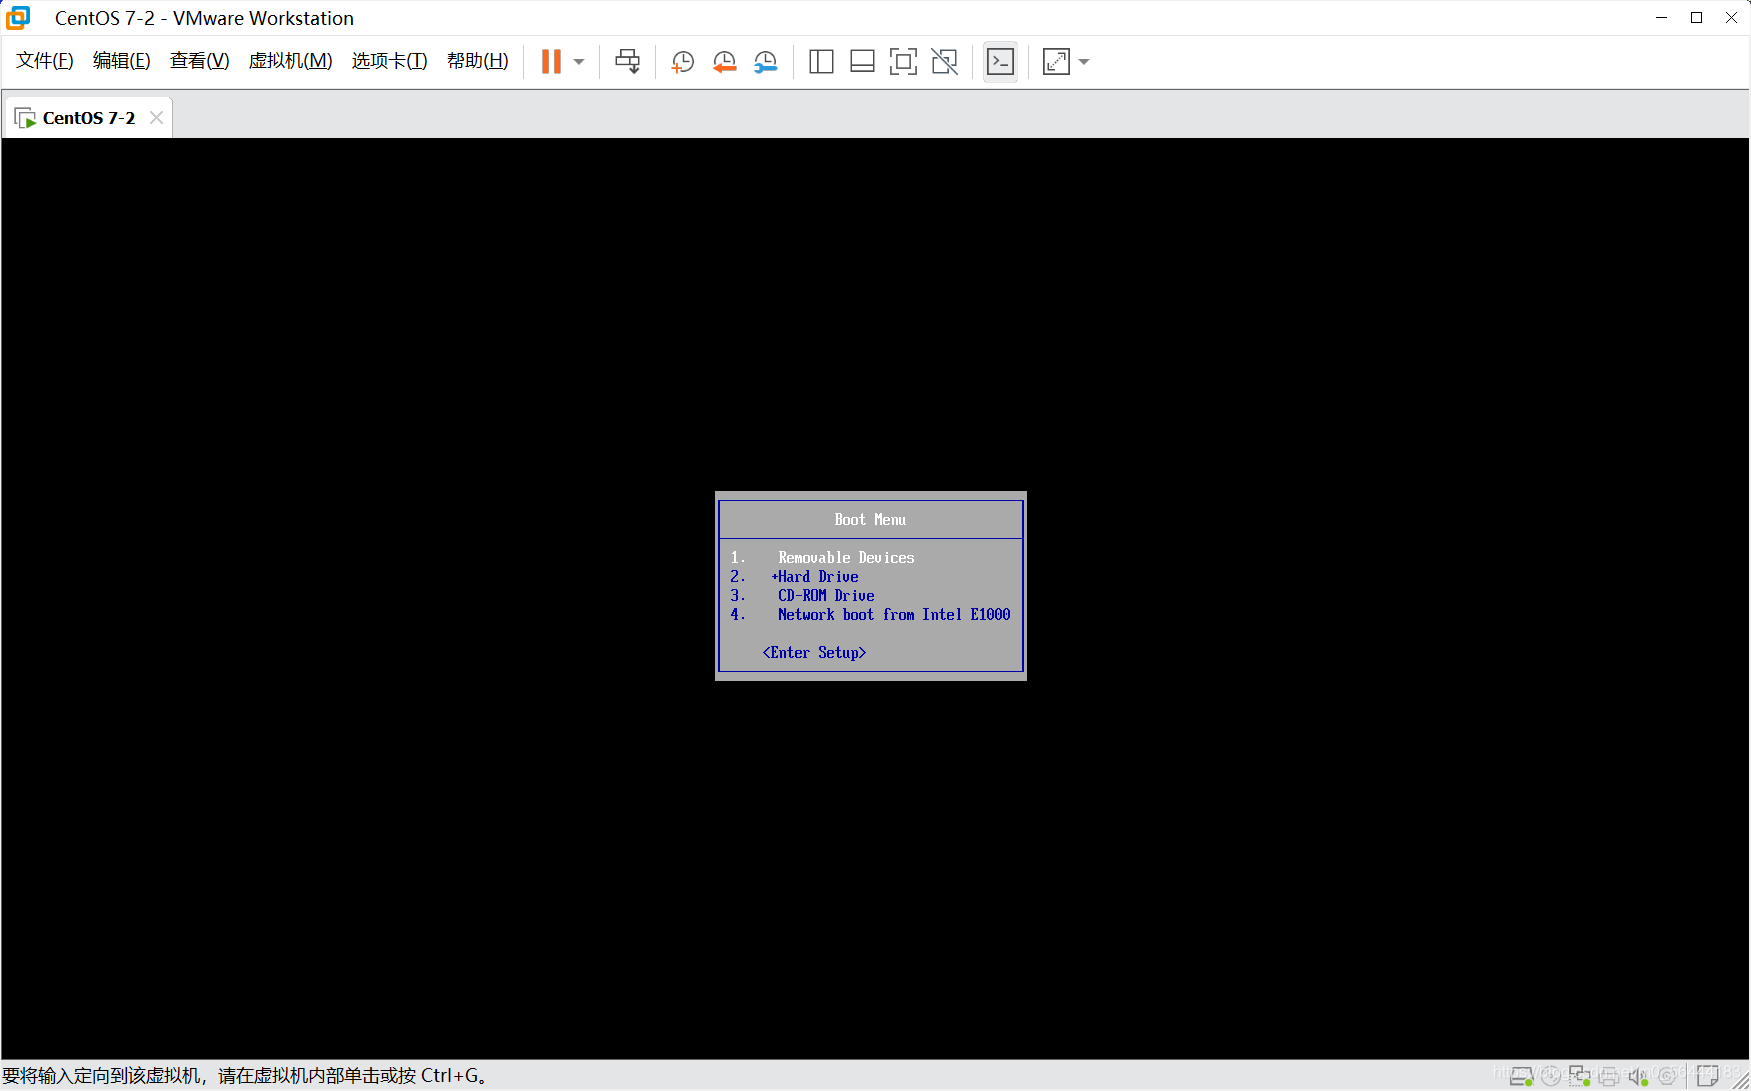
Task: Choose Enter Setup in Boot Menu
Action: (814, 653)
